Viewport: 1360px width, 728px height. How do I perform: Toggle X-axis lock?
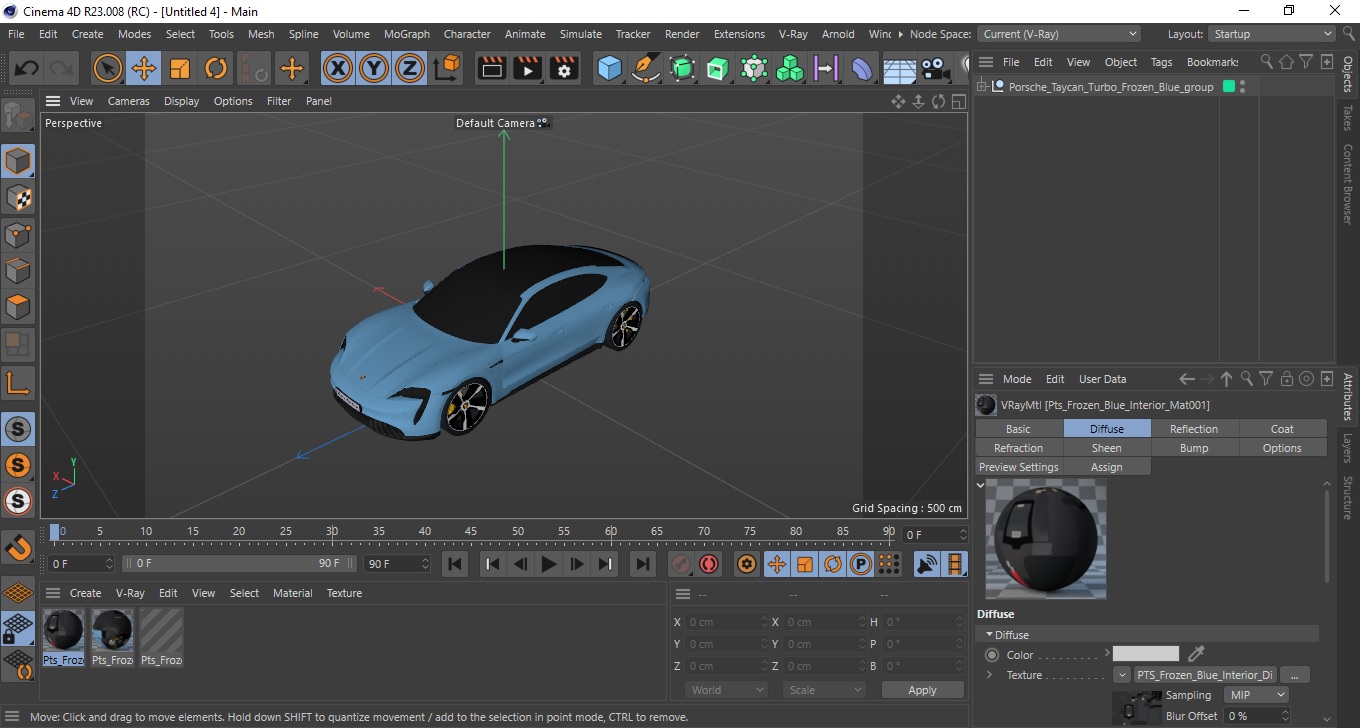(x=338, y=68)
